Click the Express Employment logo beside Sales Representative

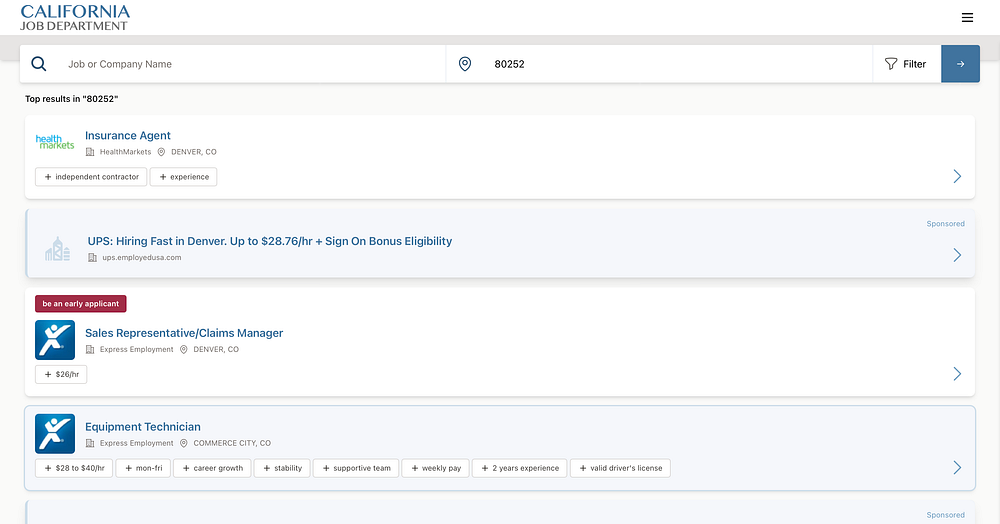55,340
